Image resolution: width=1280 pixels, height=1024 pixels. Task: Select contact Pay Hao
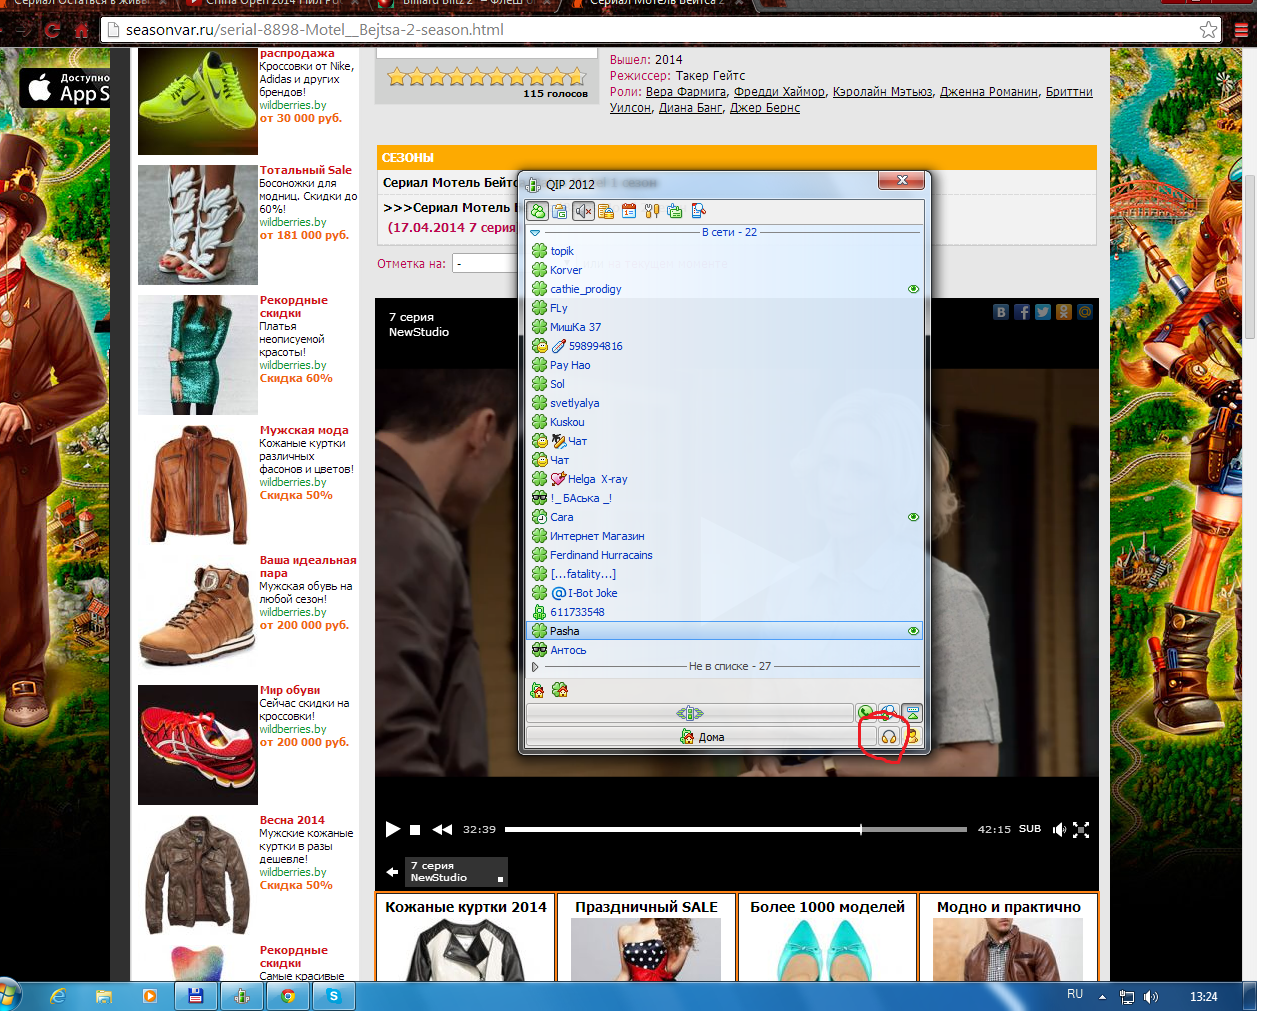(x=724, y=365)
